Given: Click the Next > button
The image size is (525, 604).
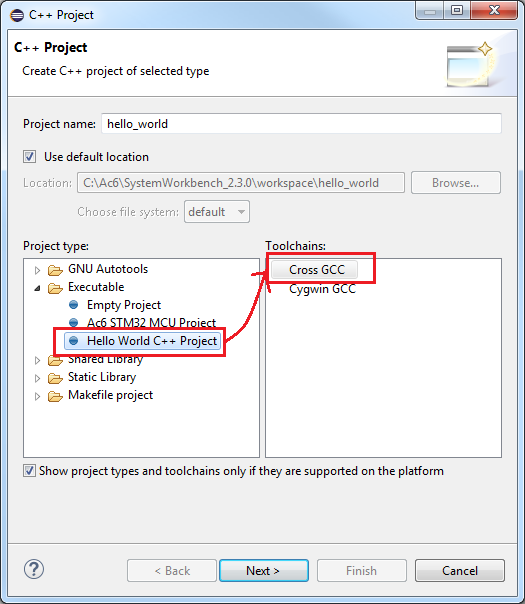Looking at the screenshot, I should [264, 570].
